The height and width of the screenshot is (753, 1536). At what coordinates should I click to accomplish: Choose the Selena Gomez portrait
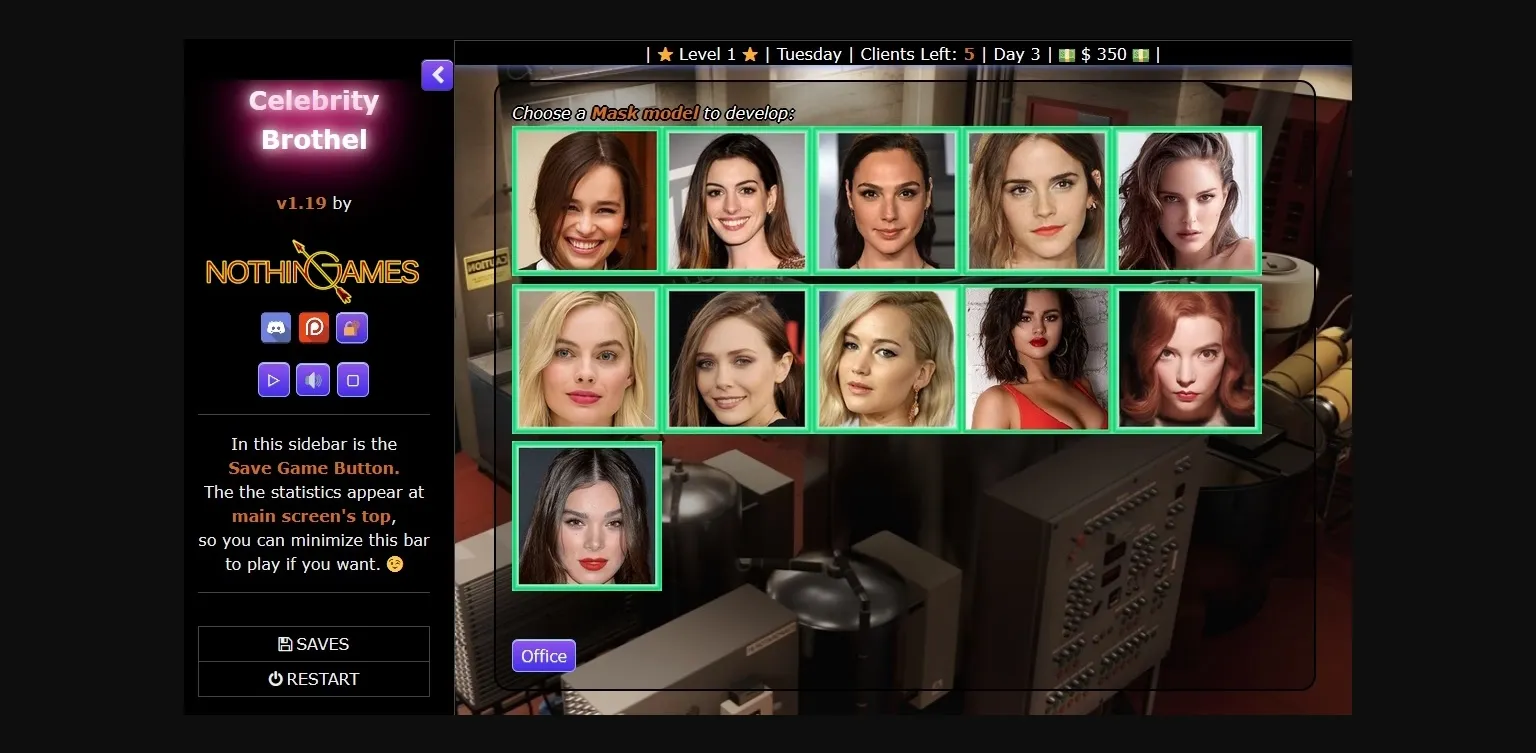(x=1037, y=358)
